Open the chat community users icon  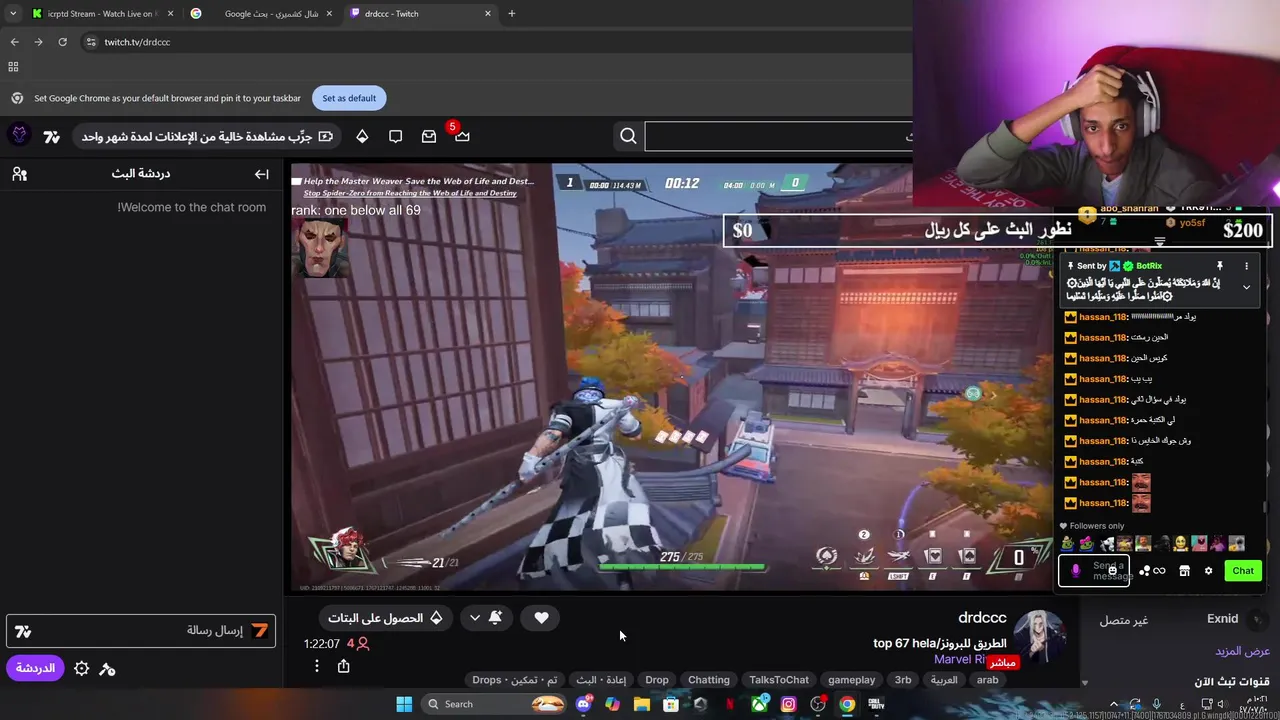pyautogui.click(x=20, y=174)
